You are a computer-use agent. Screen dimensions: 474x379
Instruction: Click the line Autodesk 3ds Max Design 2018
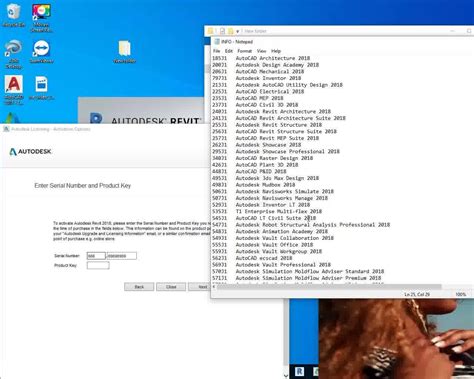(265, 178)
